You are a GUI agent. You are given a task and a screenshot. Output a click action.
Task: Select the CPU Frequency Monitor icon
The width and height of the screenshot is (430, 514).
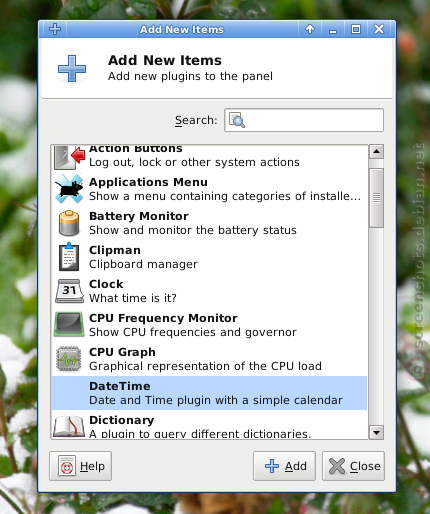click(x=69, y=324)
